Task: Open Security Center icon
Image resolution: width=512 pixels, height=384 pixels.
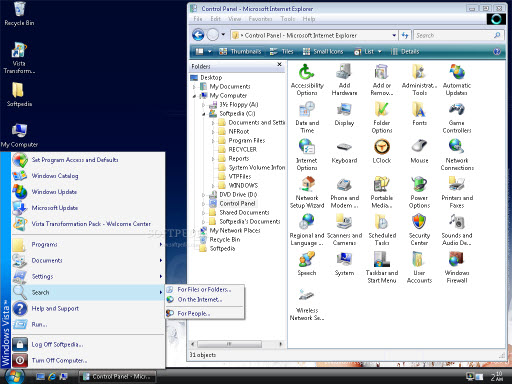Action: click(x=419, y=229)
